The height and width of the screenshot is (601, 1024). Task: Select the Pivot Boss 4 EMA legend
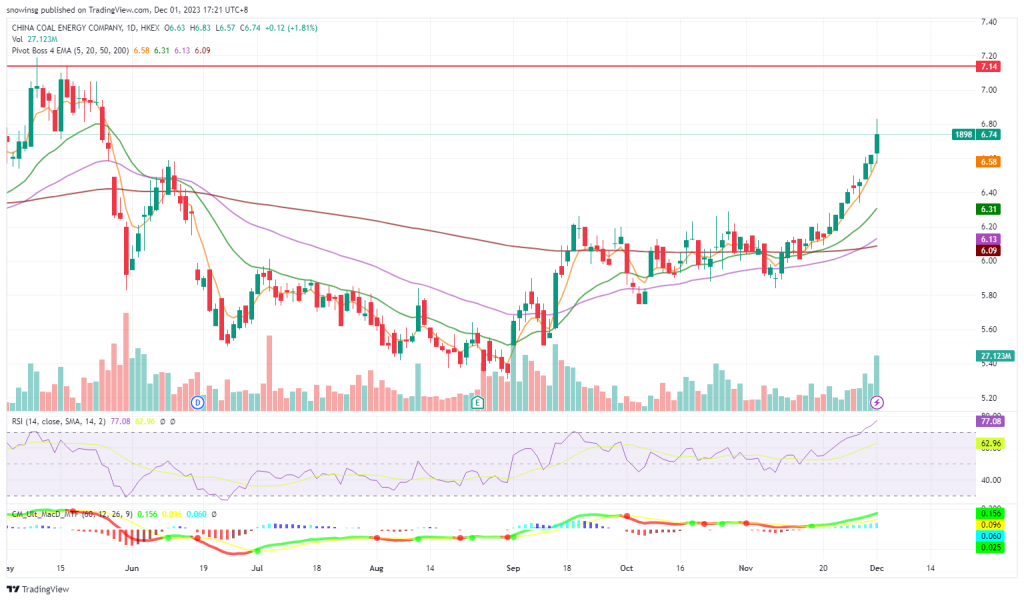tap(70, 50)
